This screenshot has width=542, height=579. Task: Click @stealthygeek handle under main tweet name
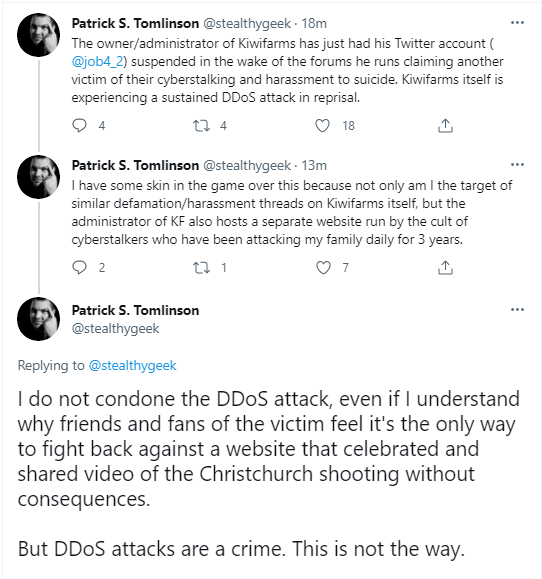tap(115, 329)
